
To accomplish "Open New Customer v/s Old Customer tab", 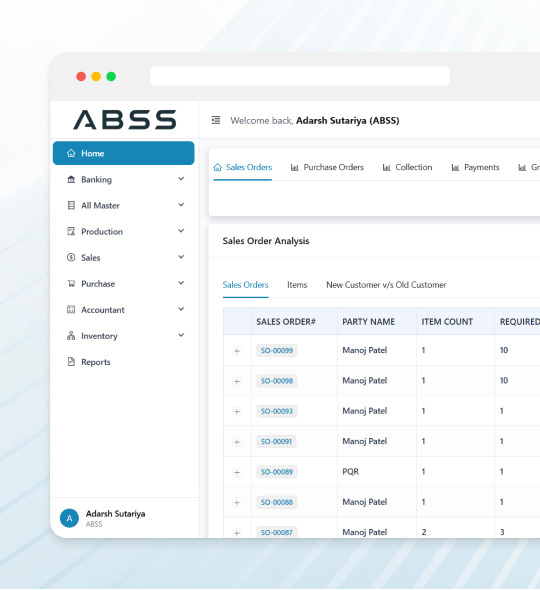I will [386, 285].
